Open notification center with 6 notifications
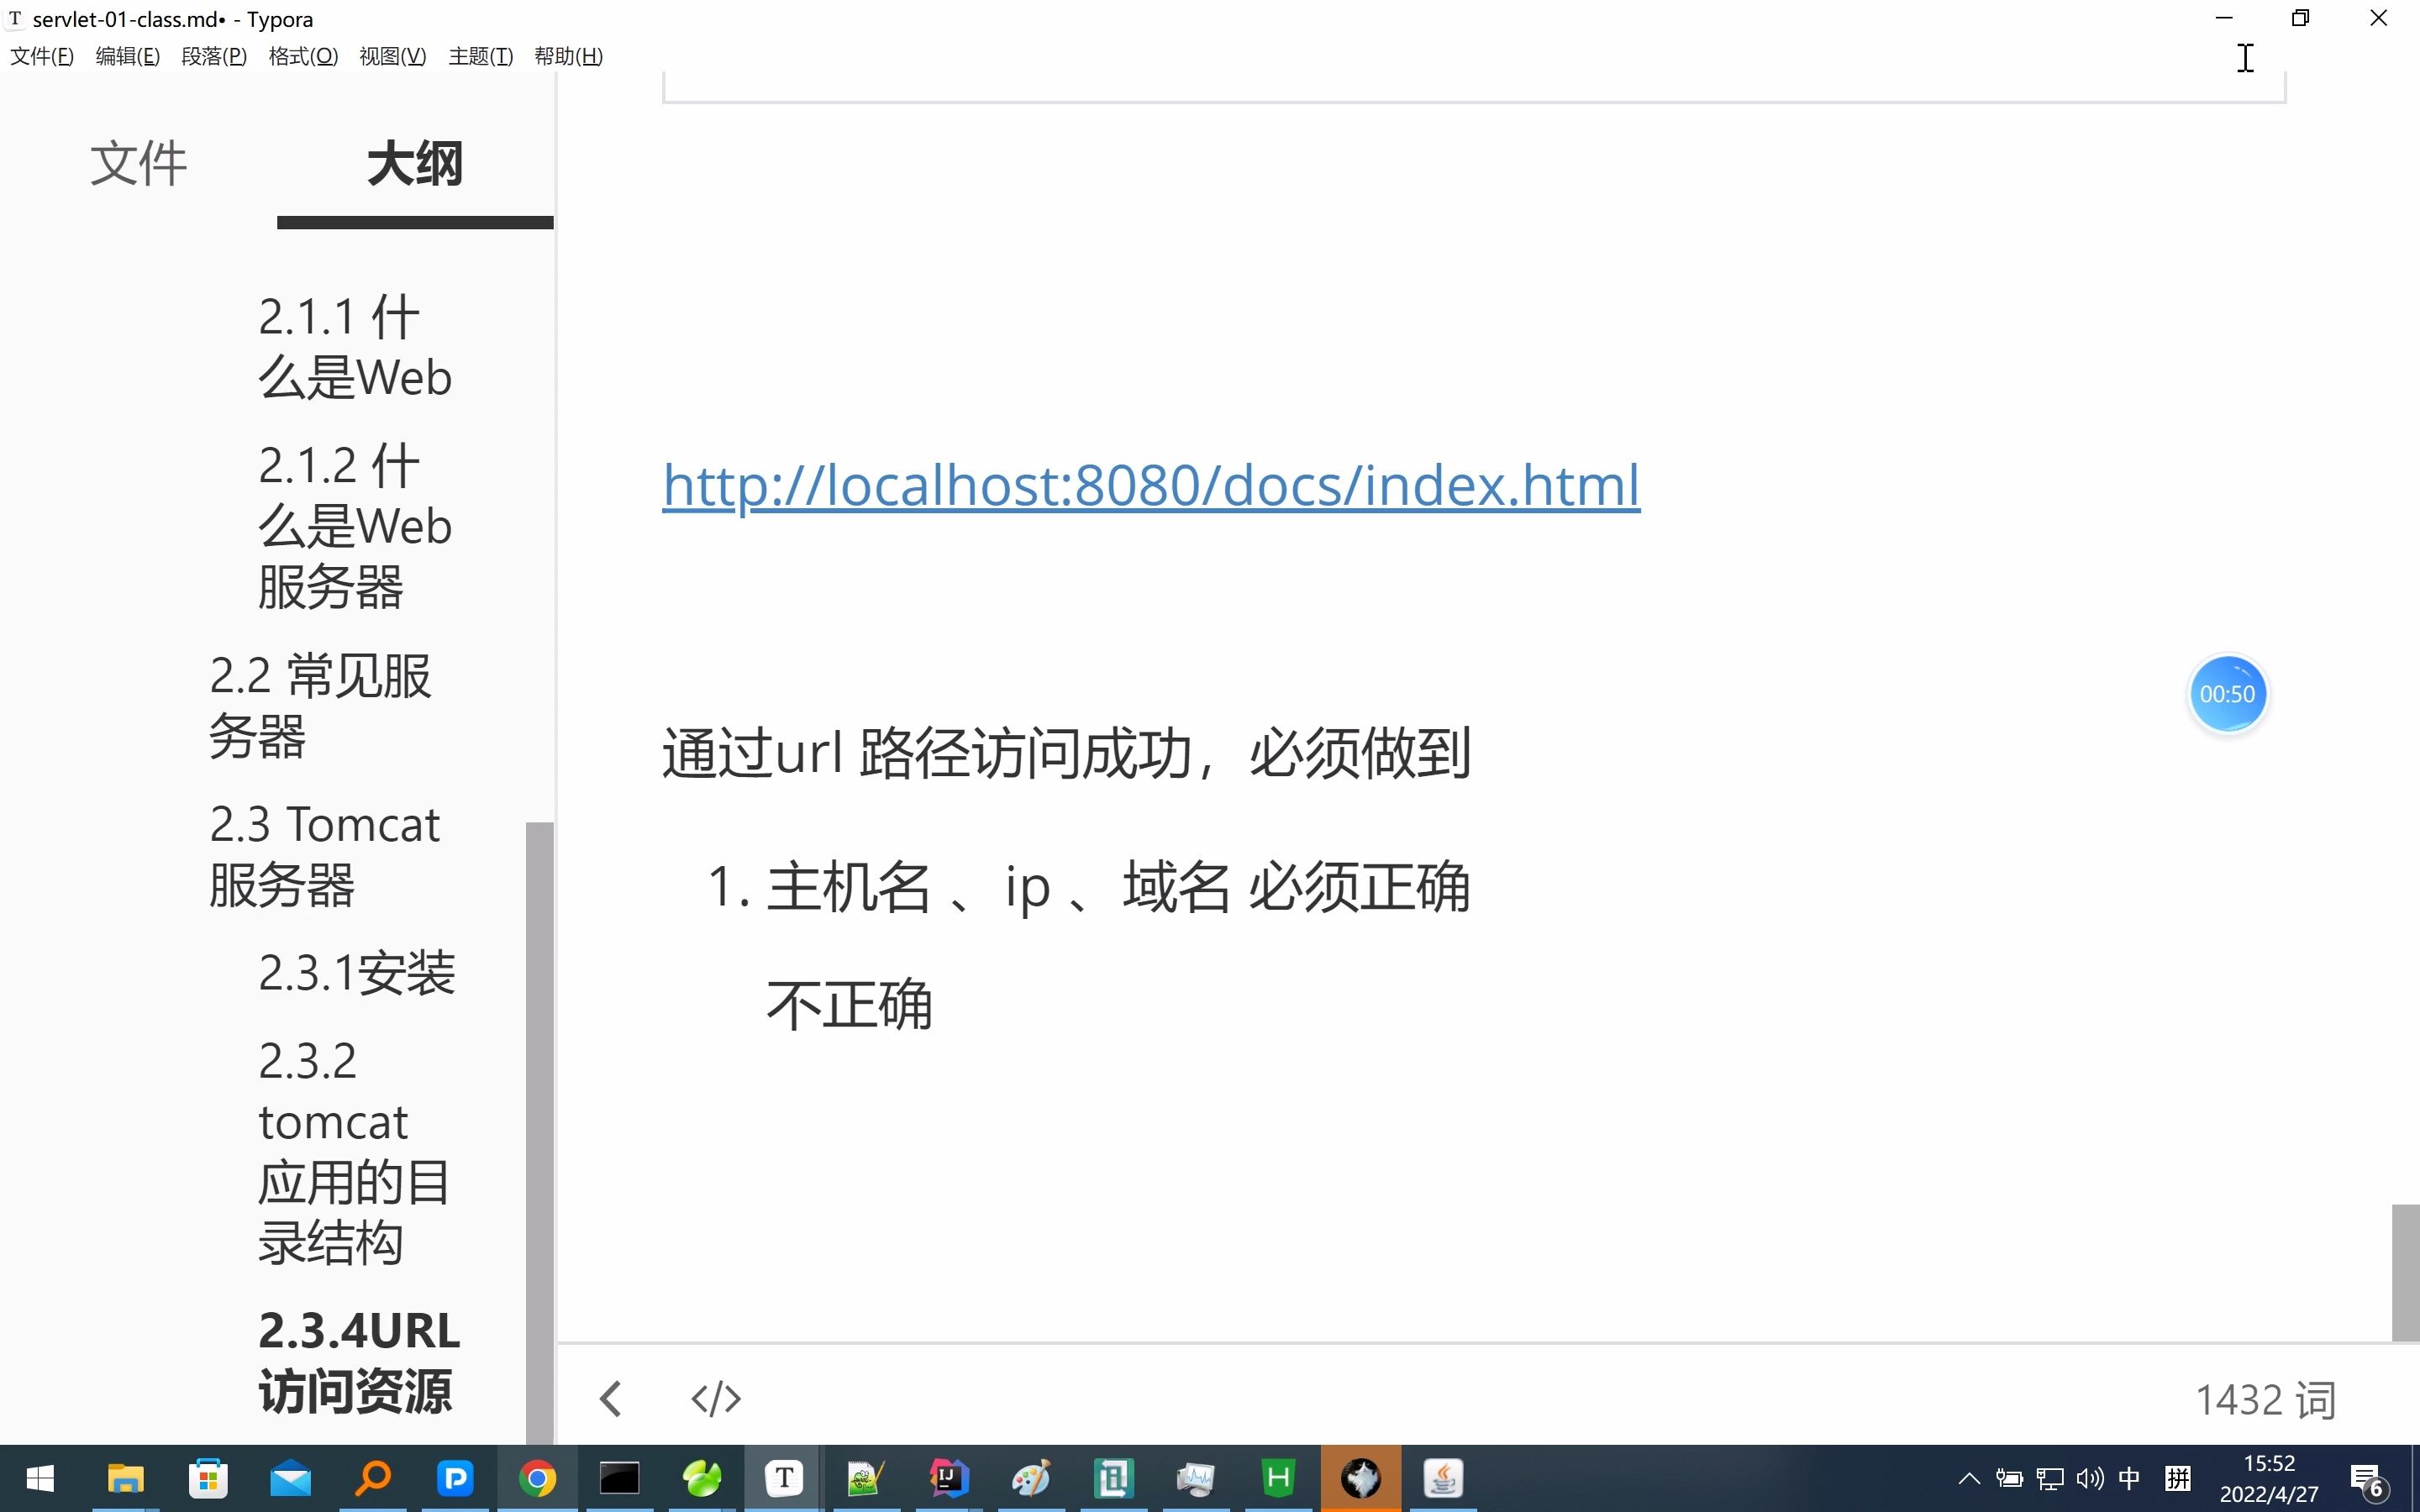2420x1512 pixels. [2368, 1480]
